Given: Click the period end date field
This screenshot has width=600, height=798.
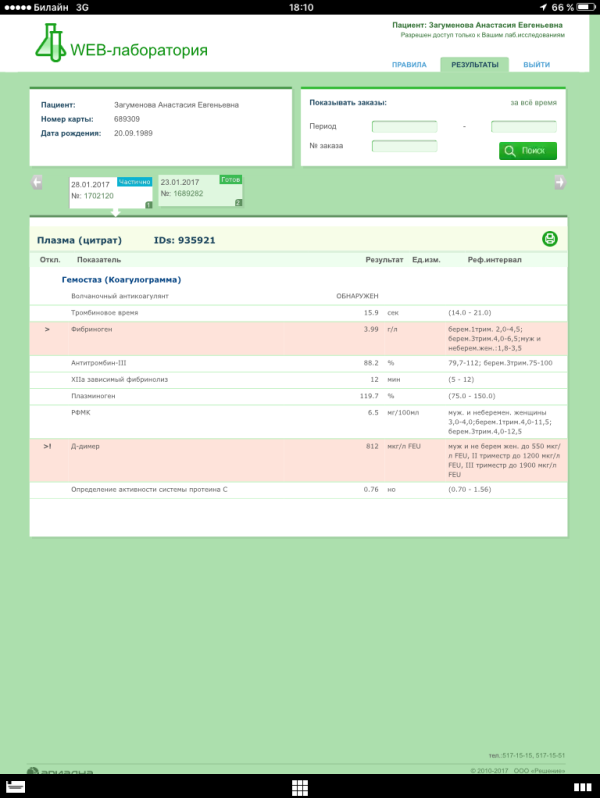Looking at the screenshot, I should [523, 127].
